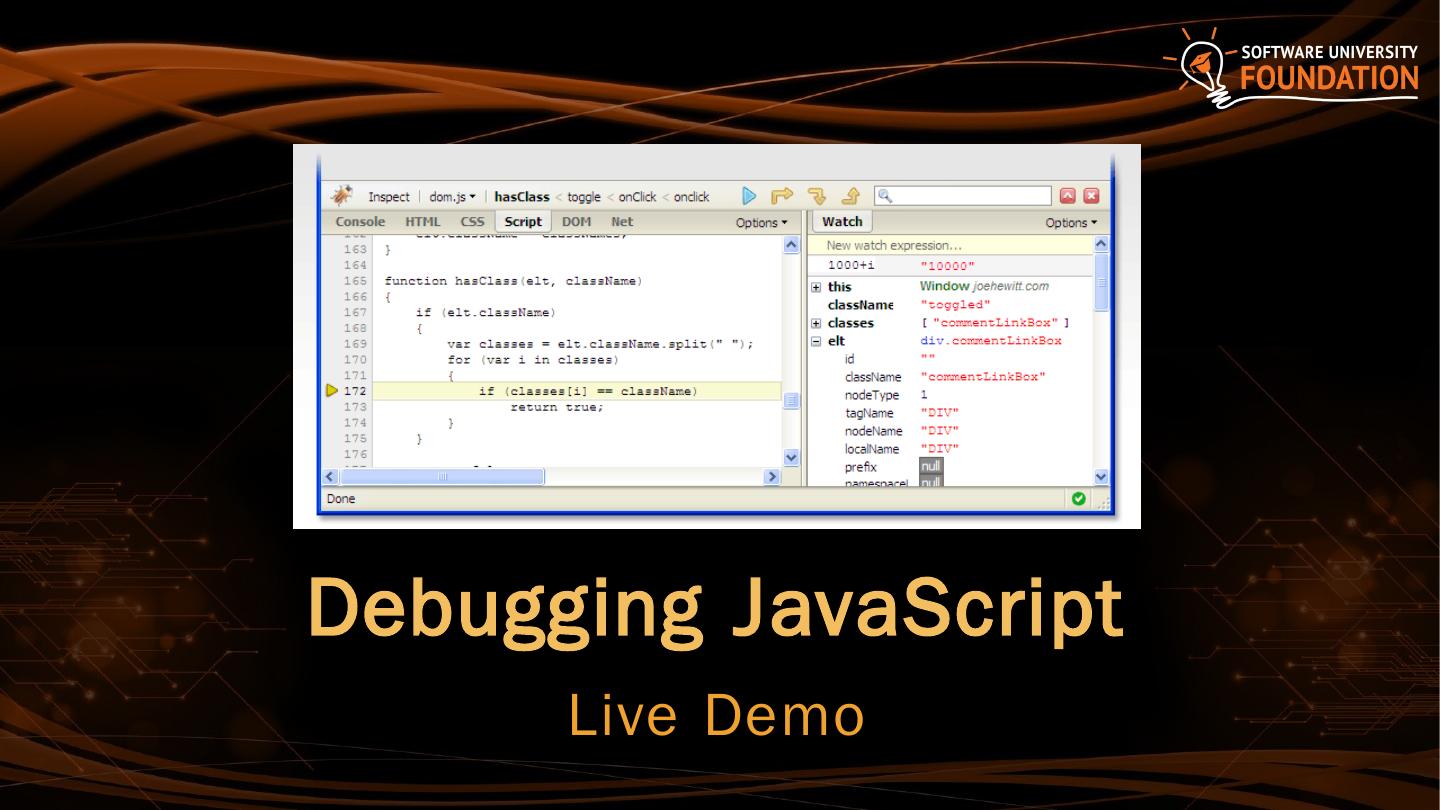The width and height of the screenshot is (1440, 810).
Task: Click the Watch panel scrollbar down arrow
Action: coord(1101,477)
